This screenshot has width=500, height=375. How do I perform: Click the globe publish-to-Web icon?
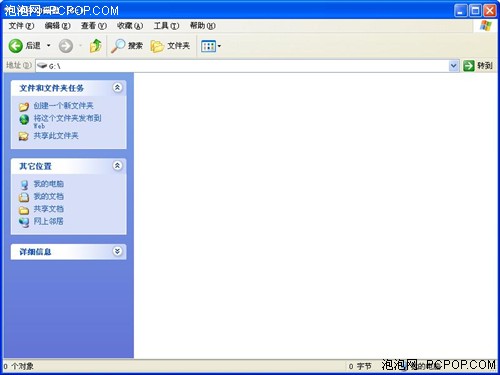[x=24, y=119]
